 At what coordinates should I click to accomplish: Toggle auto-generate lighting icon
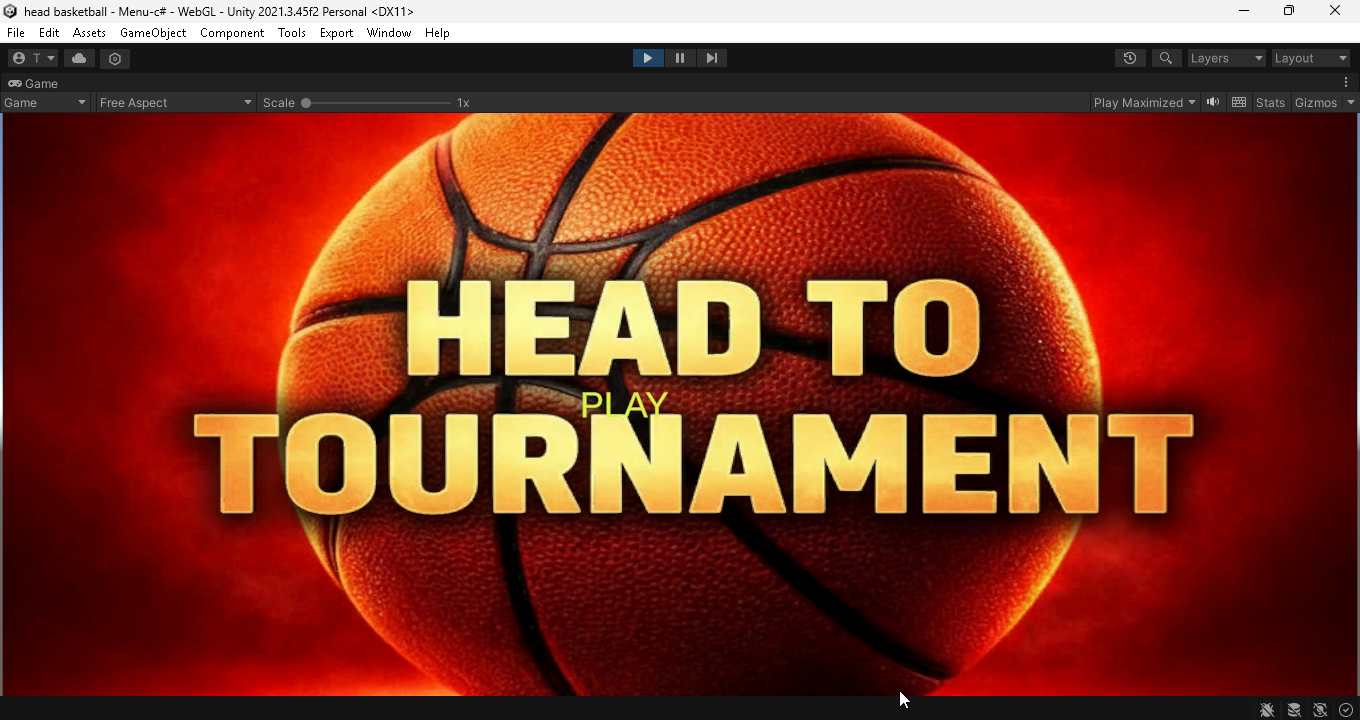pyautogui.click(x=1320, y=710)
